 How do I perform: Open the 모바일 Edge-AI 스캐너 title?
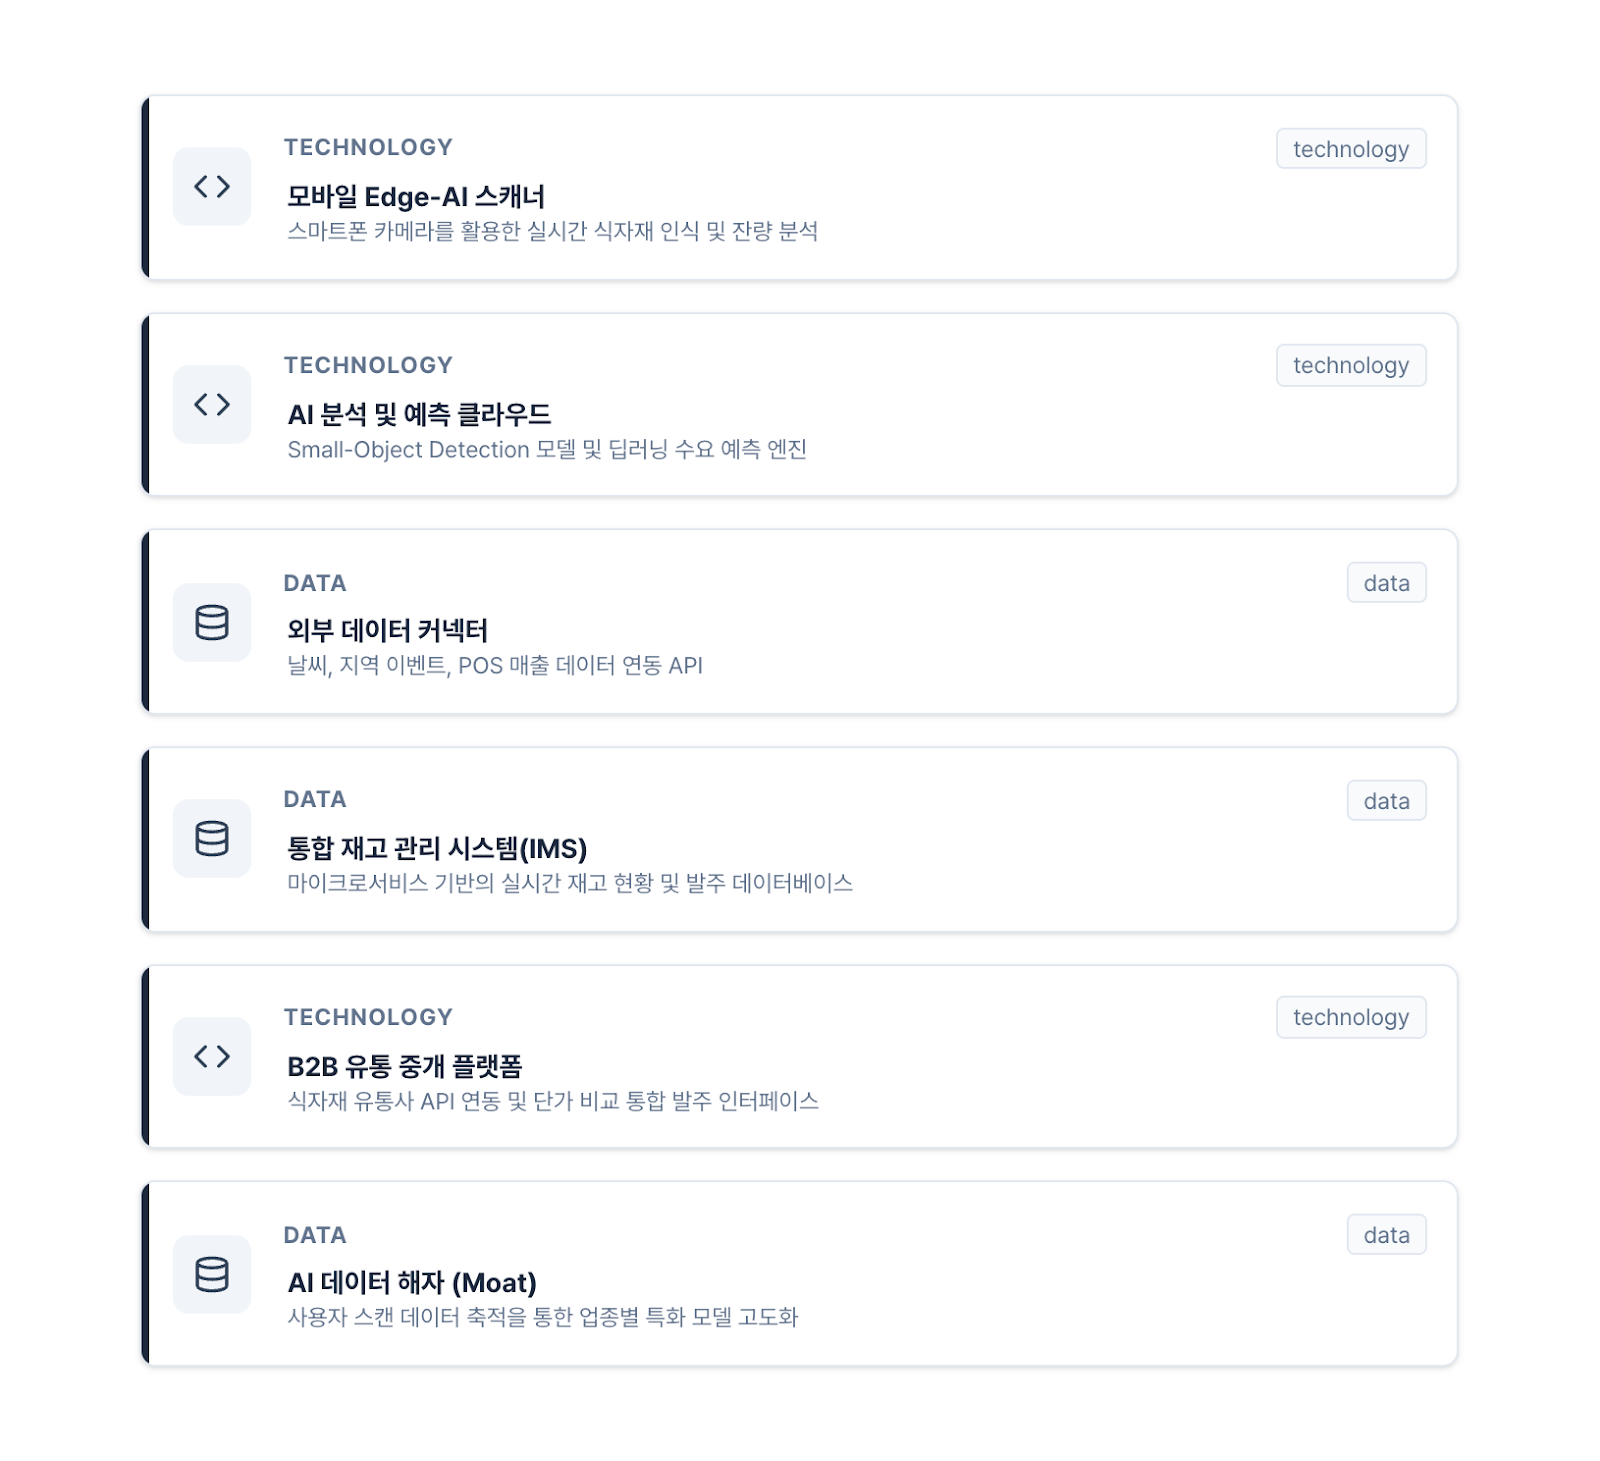point(416,197)
